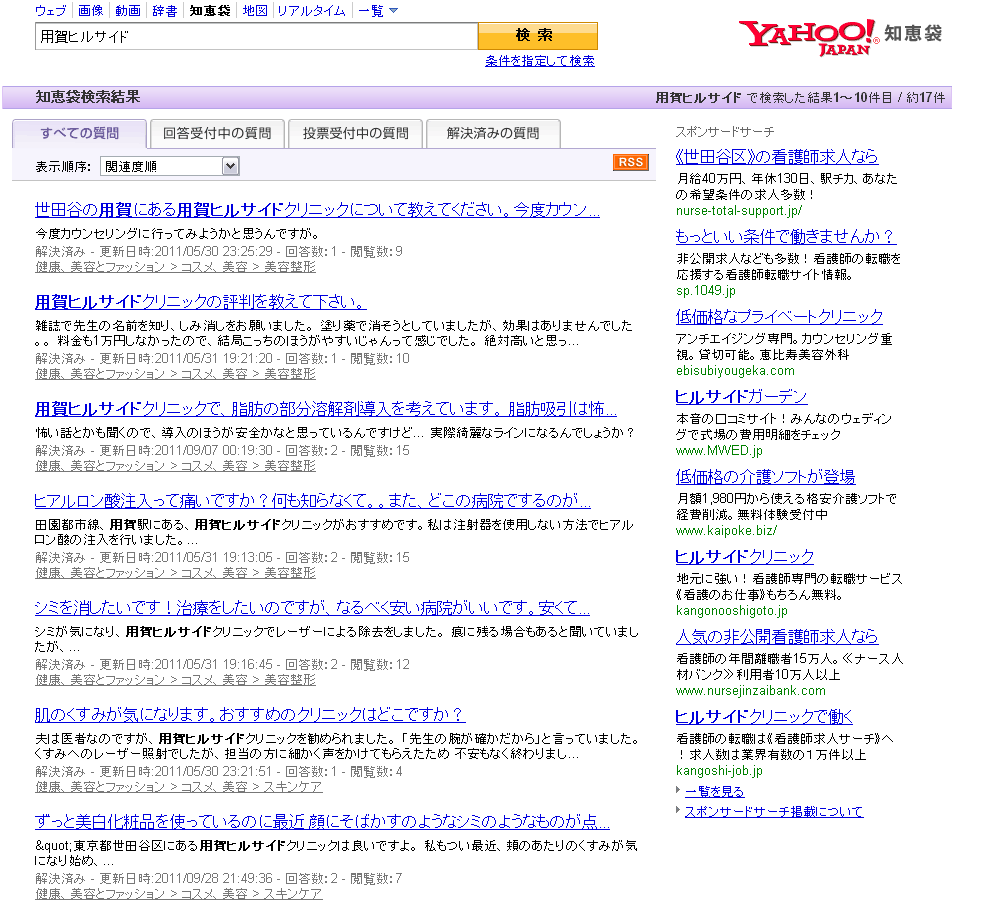Image resolution: width=999 pixels, height=909 pixels.
Task: Open result 肌のくすみが気になります
Action: (x=250, y=715)
